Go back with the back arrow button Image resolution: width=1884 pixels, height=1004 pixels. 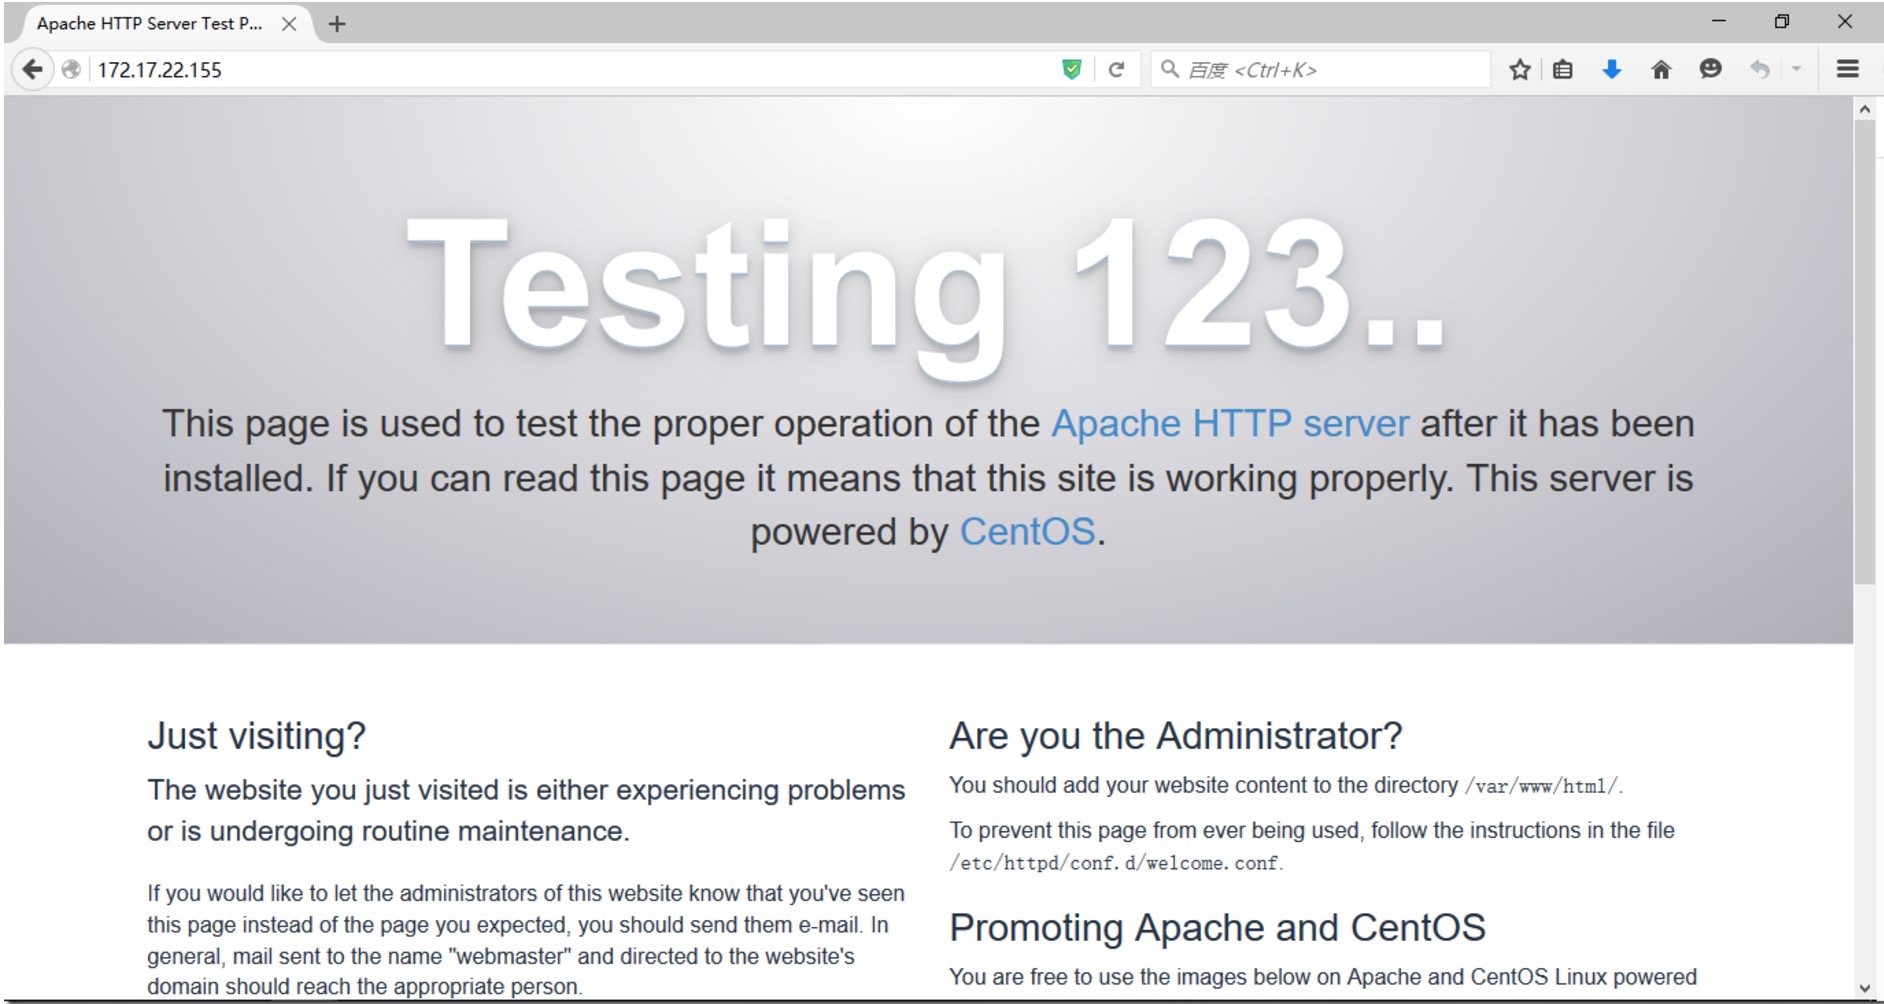click(x=32, y=69)
